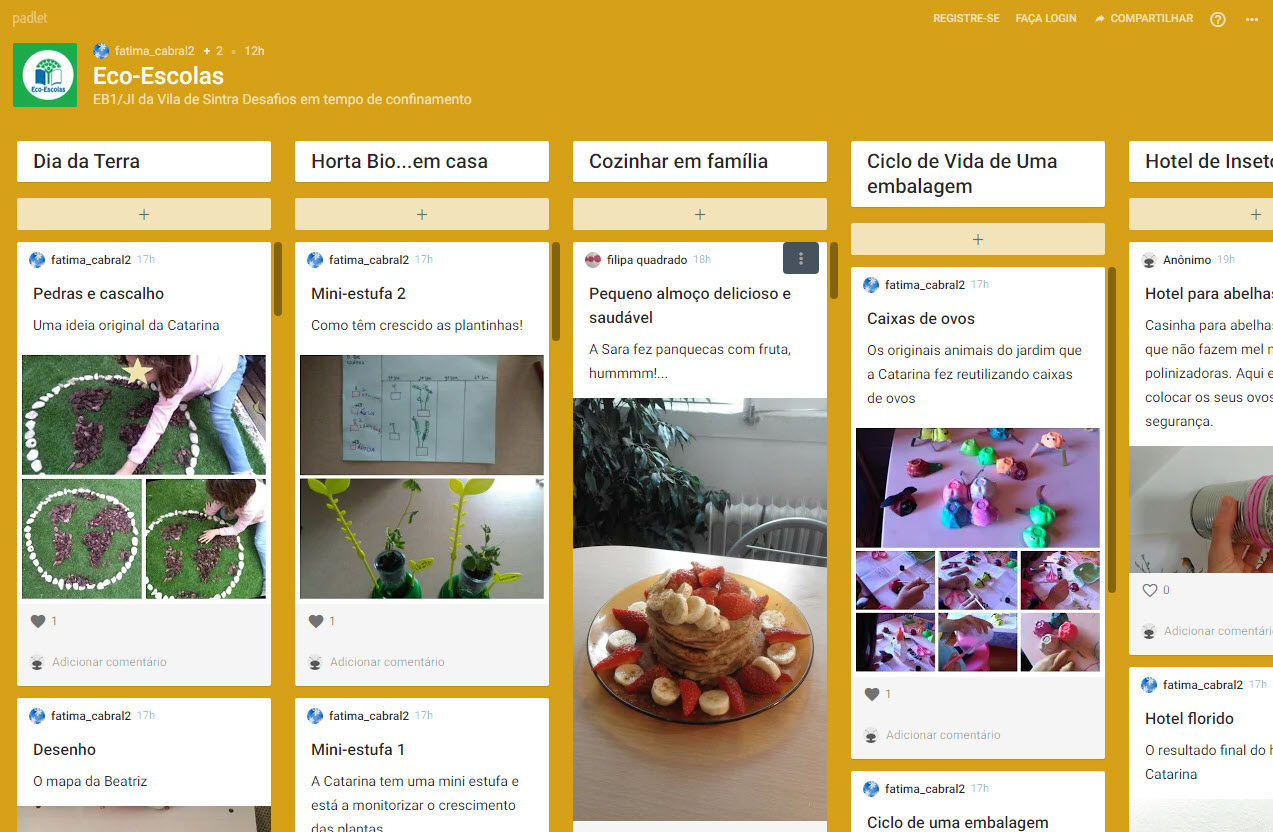The height and width of the screenshot is (832, 1273).
Task: Like the Pedras e cascalho post
Action: pyautogui.click(x=38, y=621)
